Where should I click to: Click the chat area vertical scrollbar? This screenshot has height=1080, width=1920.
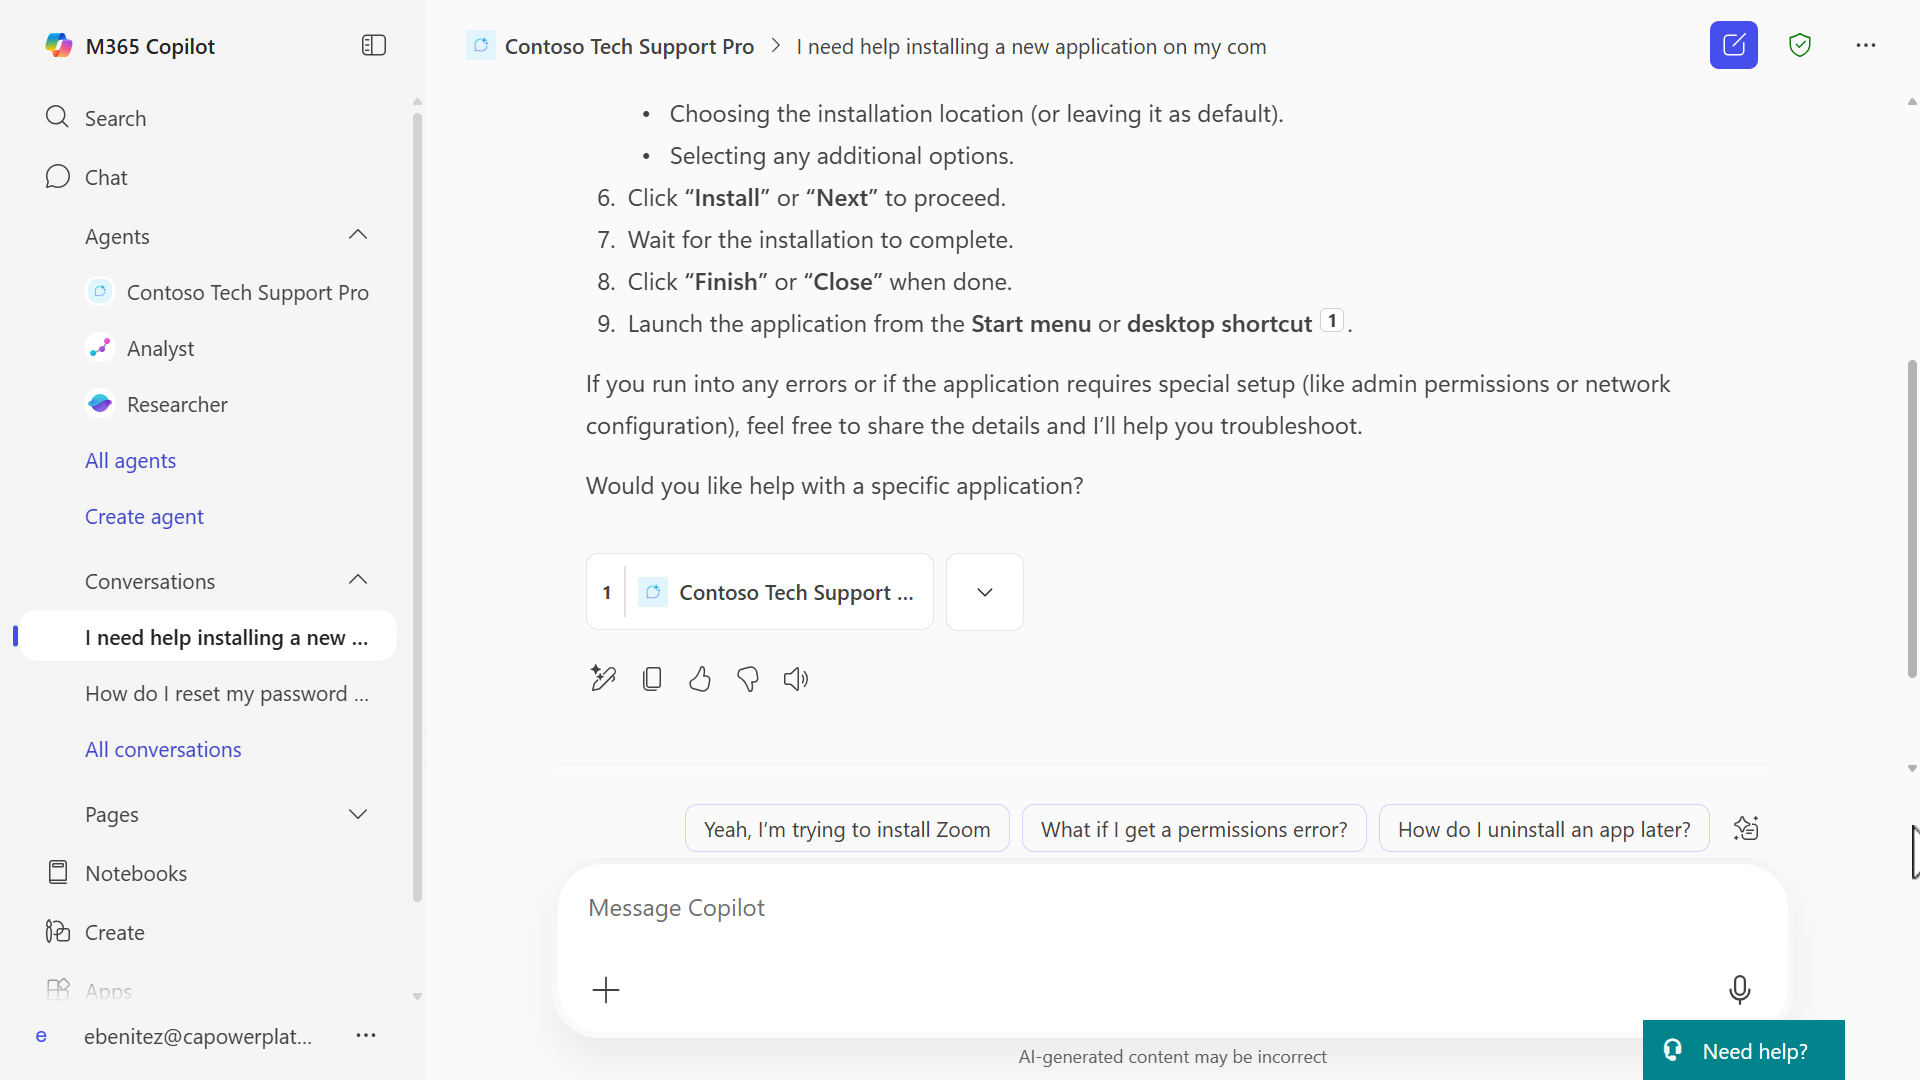[1912, 520]
